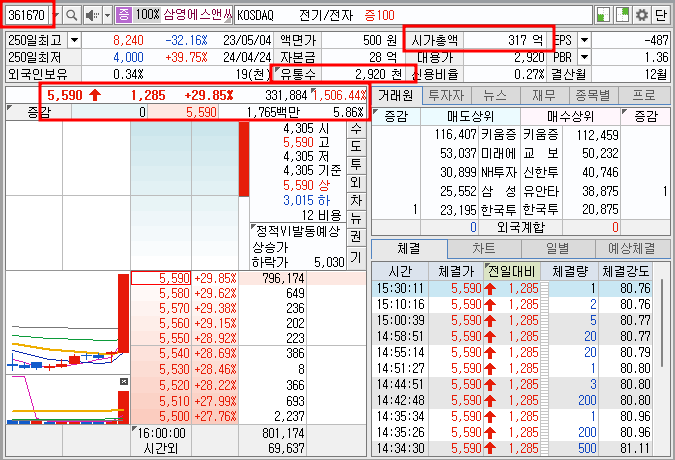Screen dimensions: 675x460
Task: Click the purple 증 margin badge icon
Action: 124,15
